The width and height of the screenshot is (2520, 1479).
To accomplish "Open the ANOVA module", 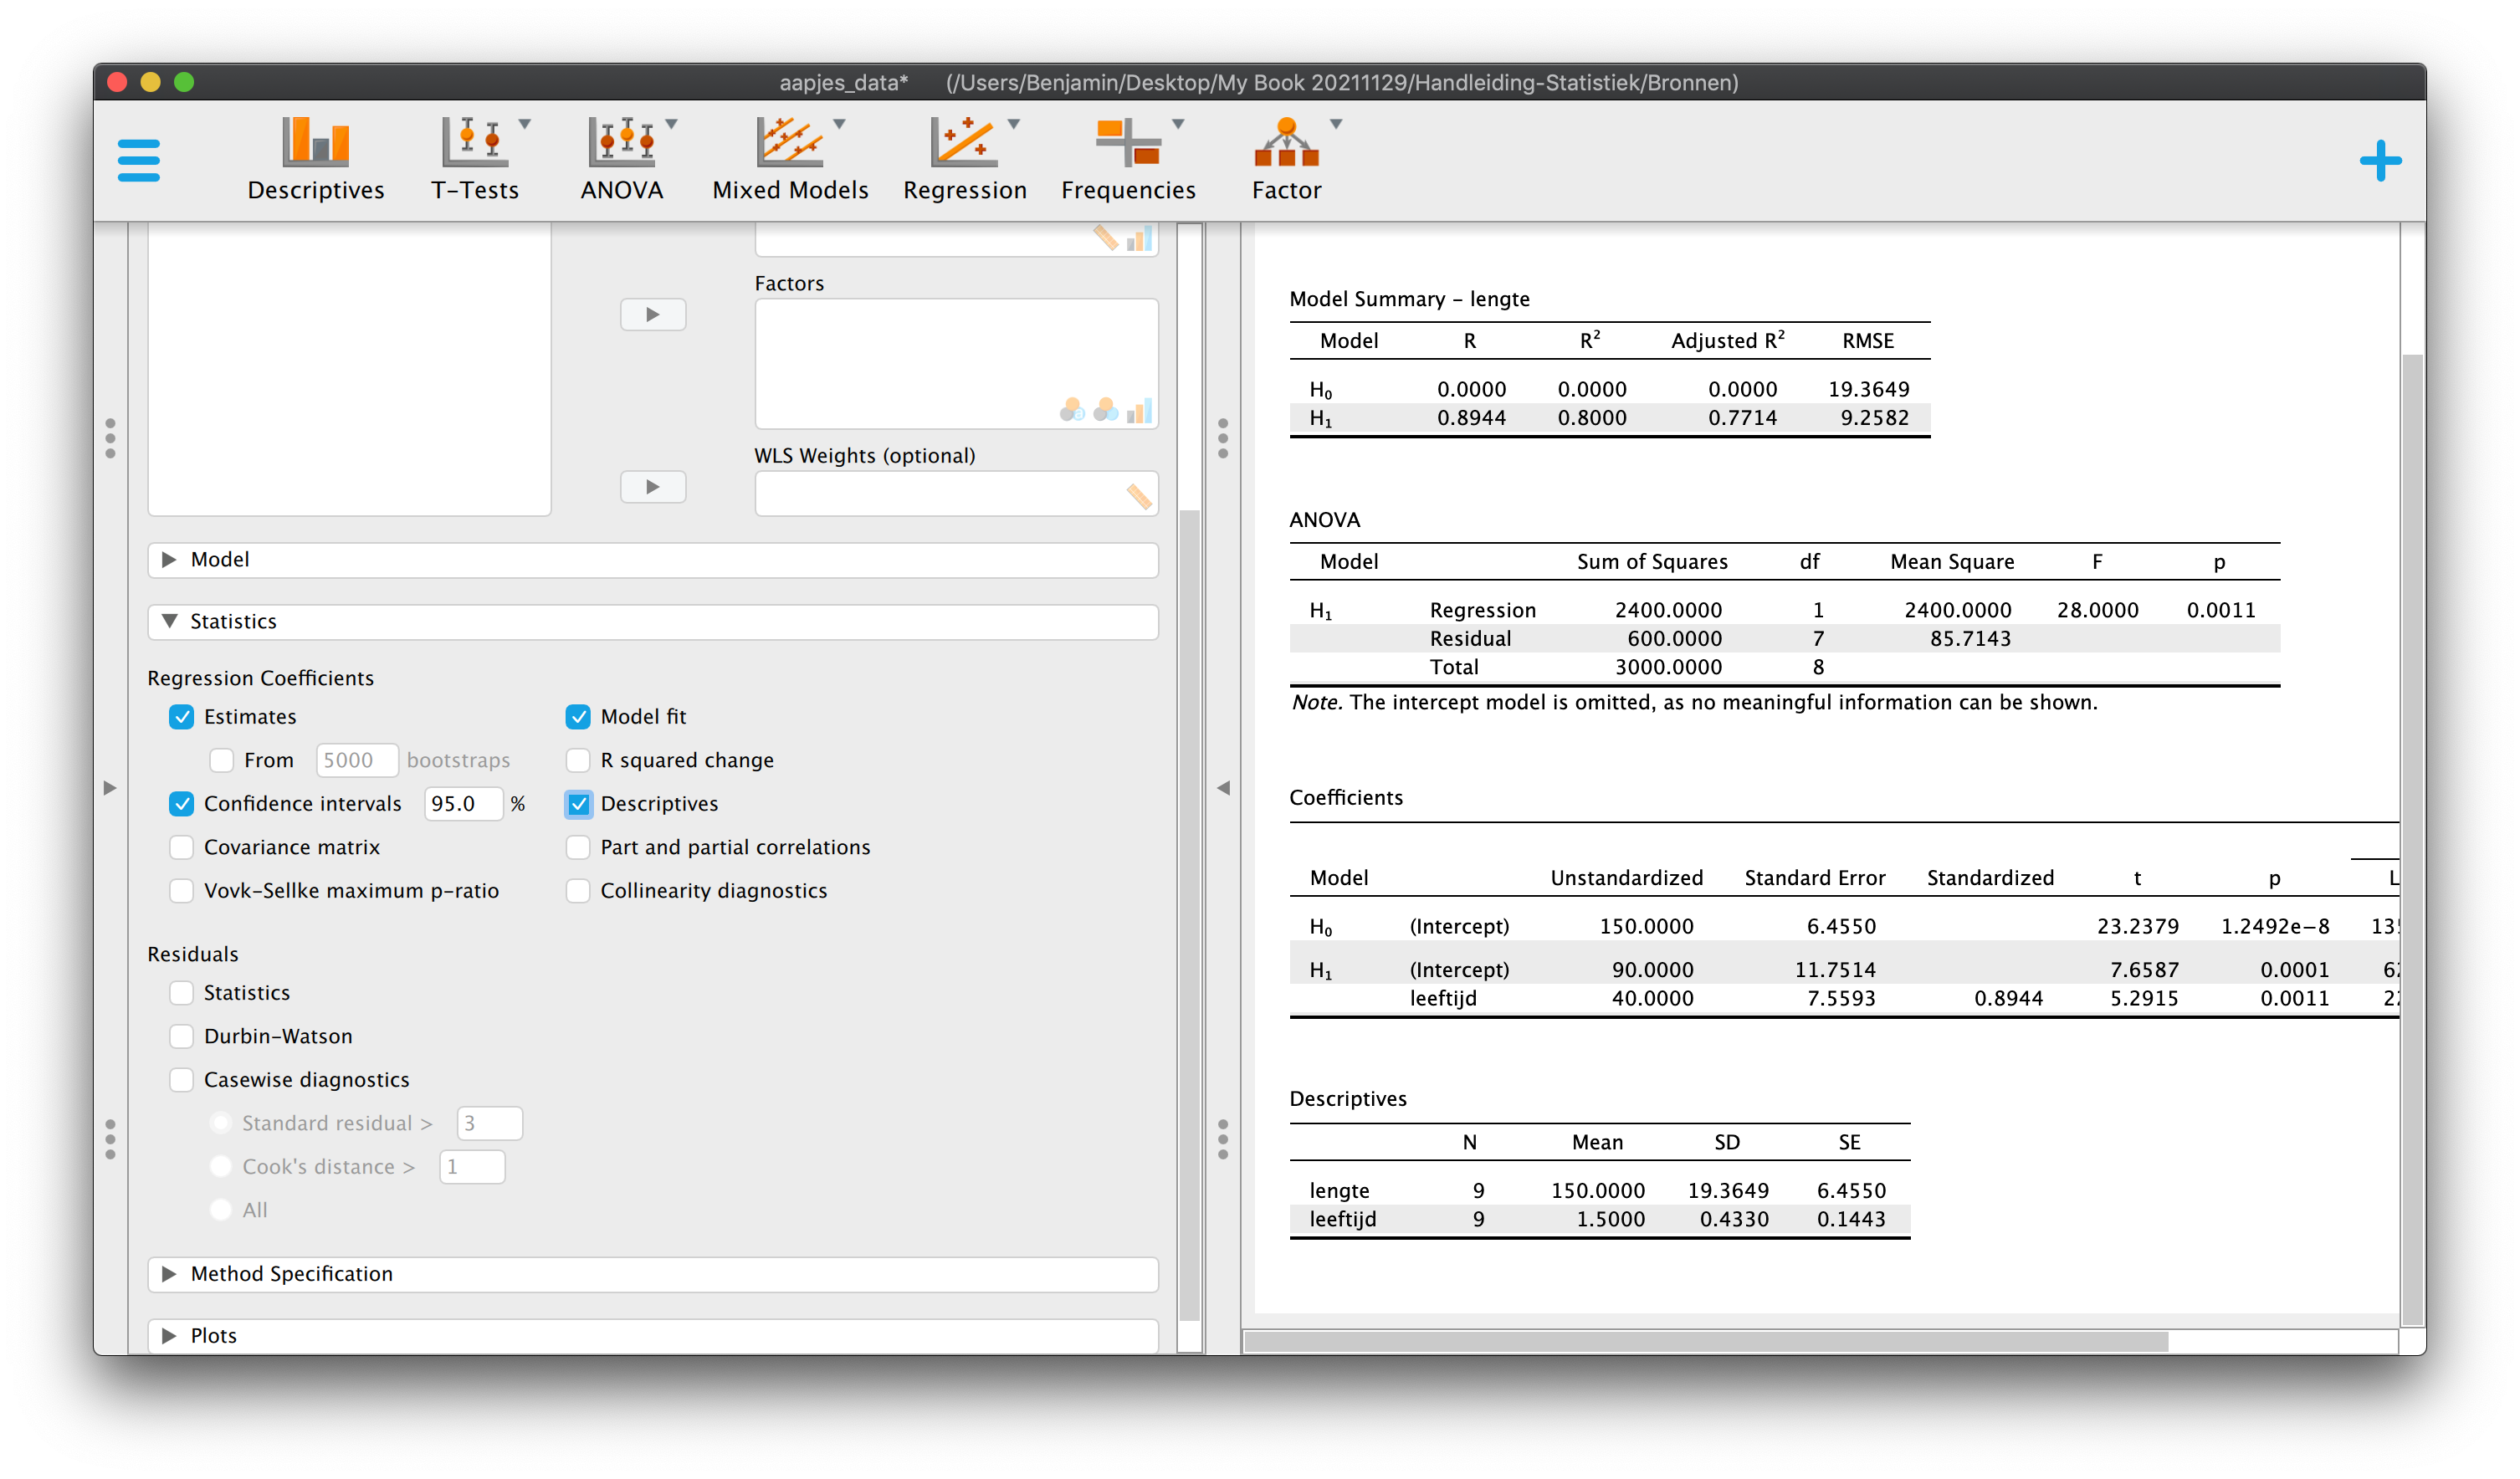I will coord(622,160).
